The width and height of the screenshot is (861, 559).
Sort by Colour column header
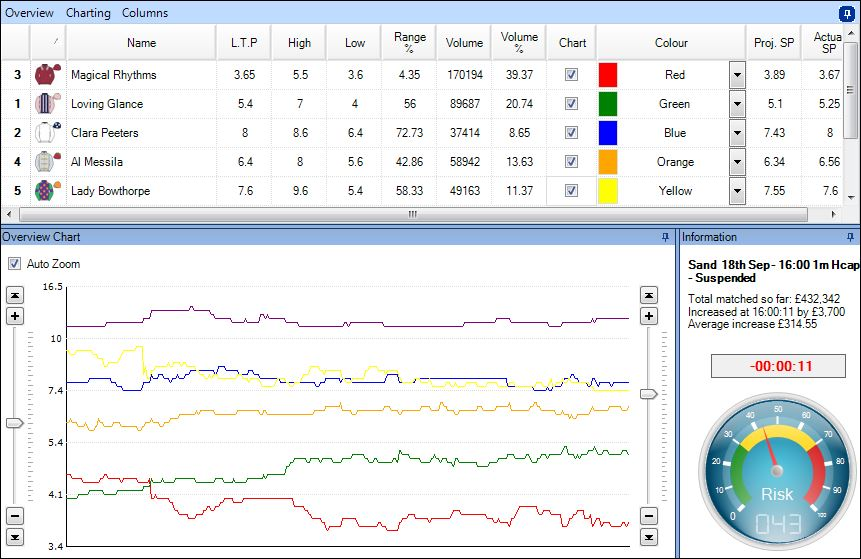pyautogui.click(x=671, y=43)
